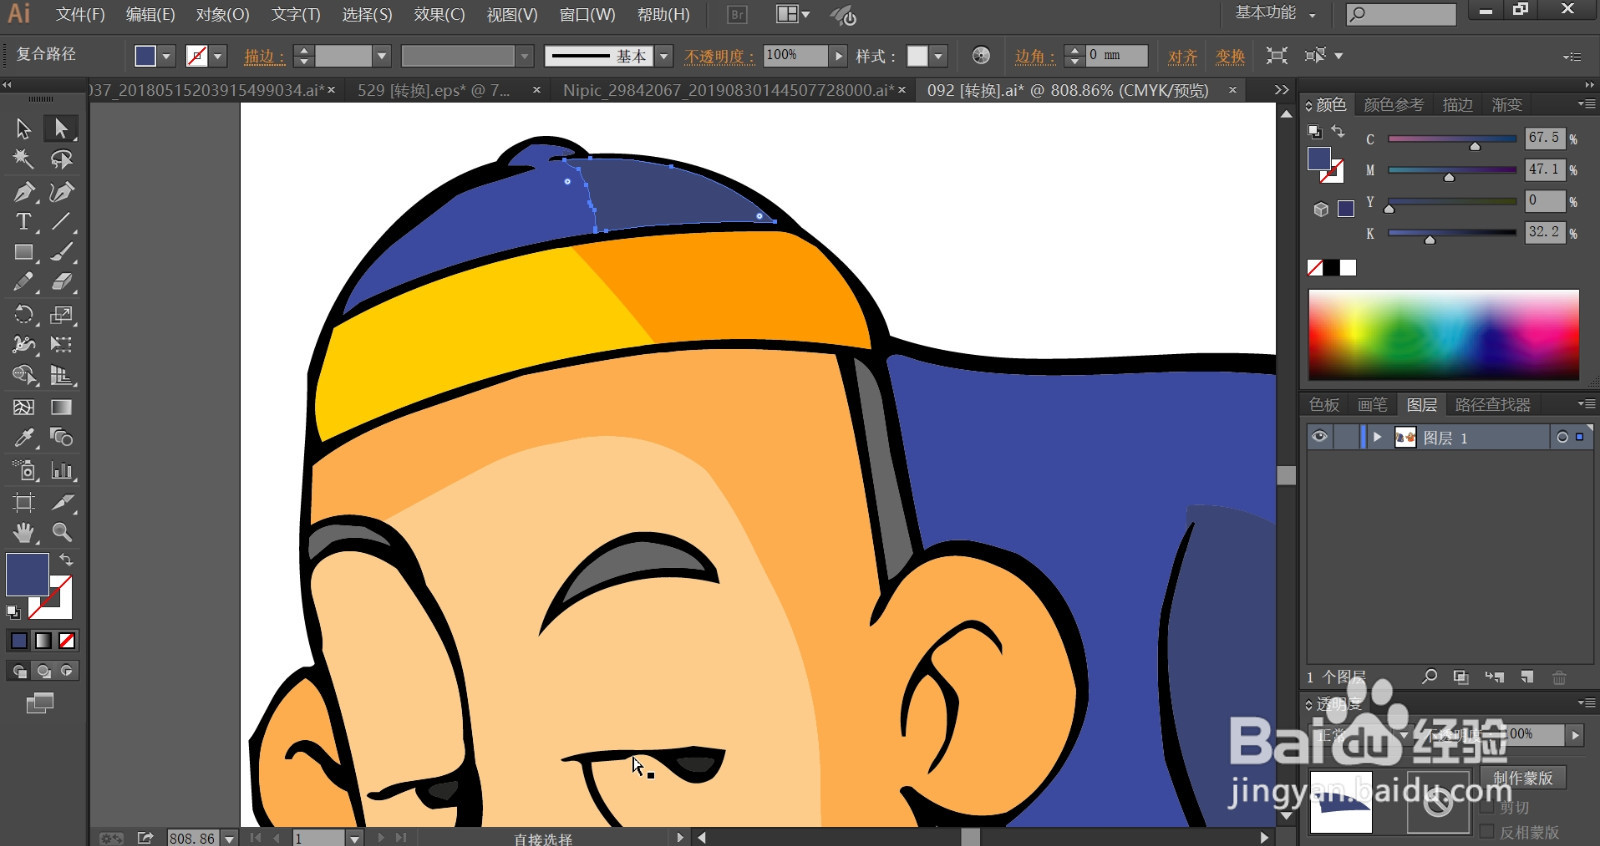
Task: Select the Pen tool
Action: 23,191
